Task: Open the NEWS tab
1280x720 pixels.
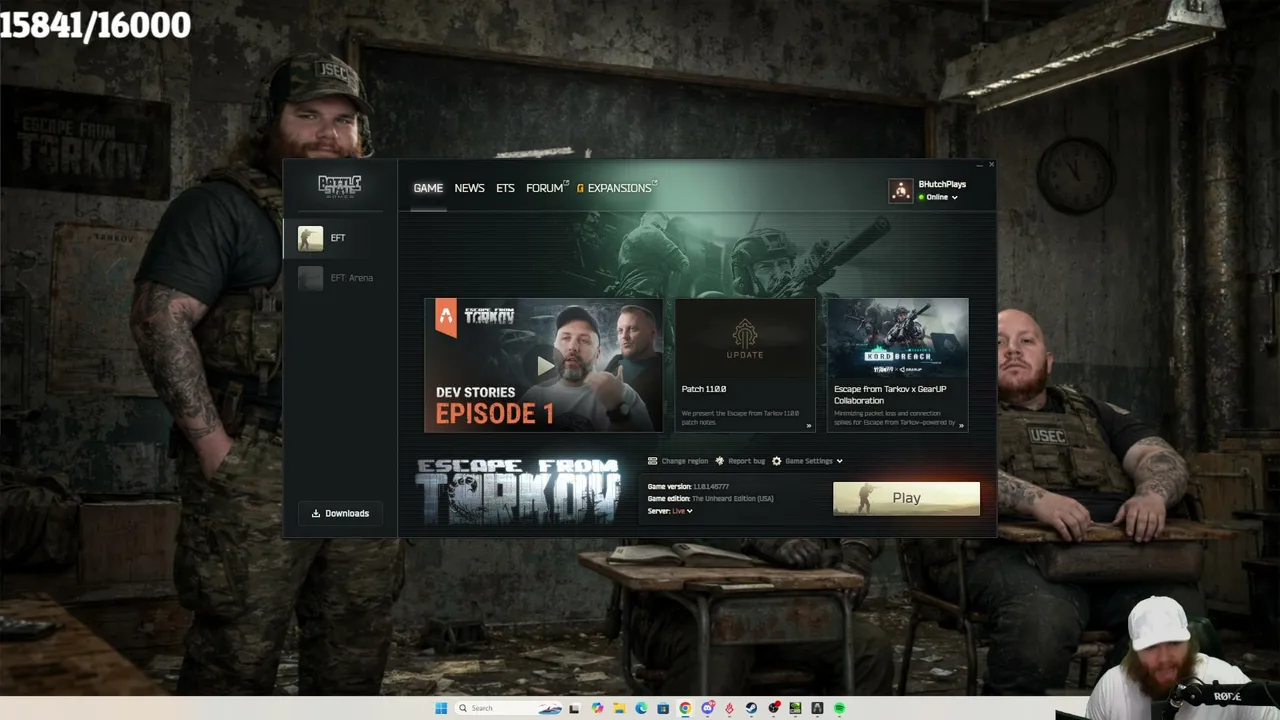Action: 469,188
